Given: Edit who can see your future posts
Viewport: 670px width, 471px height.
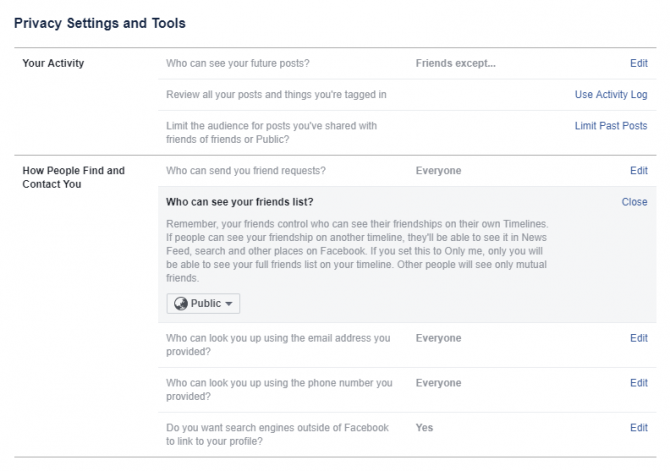Looking at the screenshot, I should (x=638, y=63).
